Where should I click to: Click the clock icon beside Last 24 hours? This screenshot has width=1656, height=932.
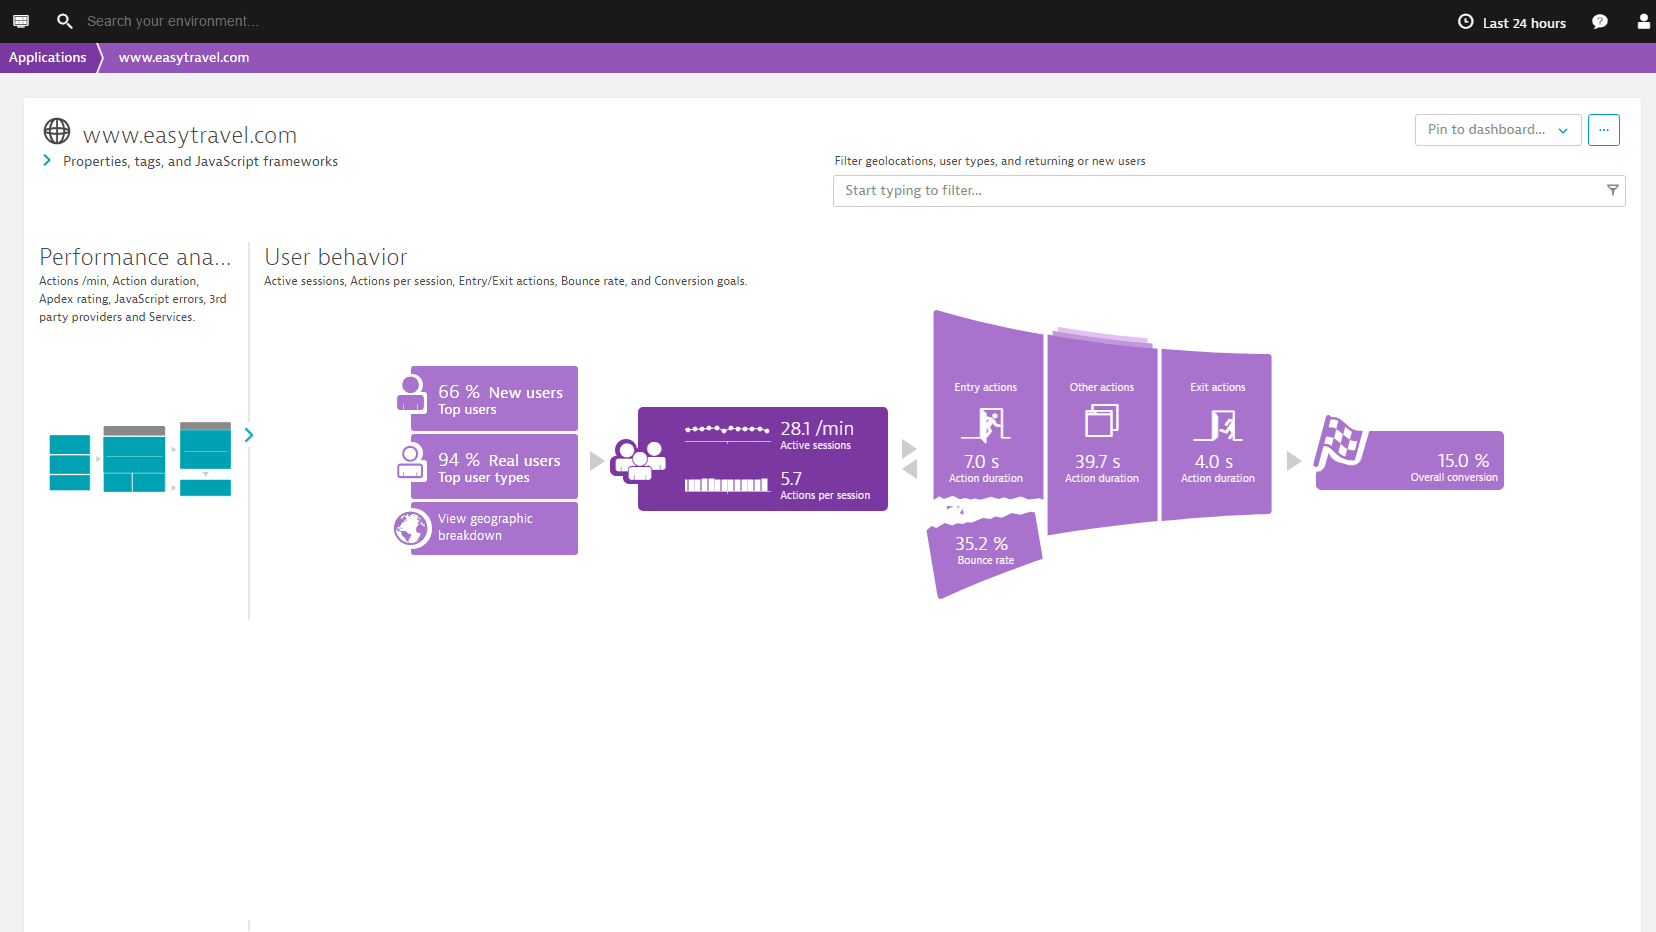[1466, 22]
